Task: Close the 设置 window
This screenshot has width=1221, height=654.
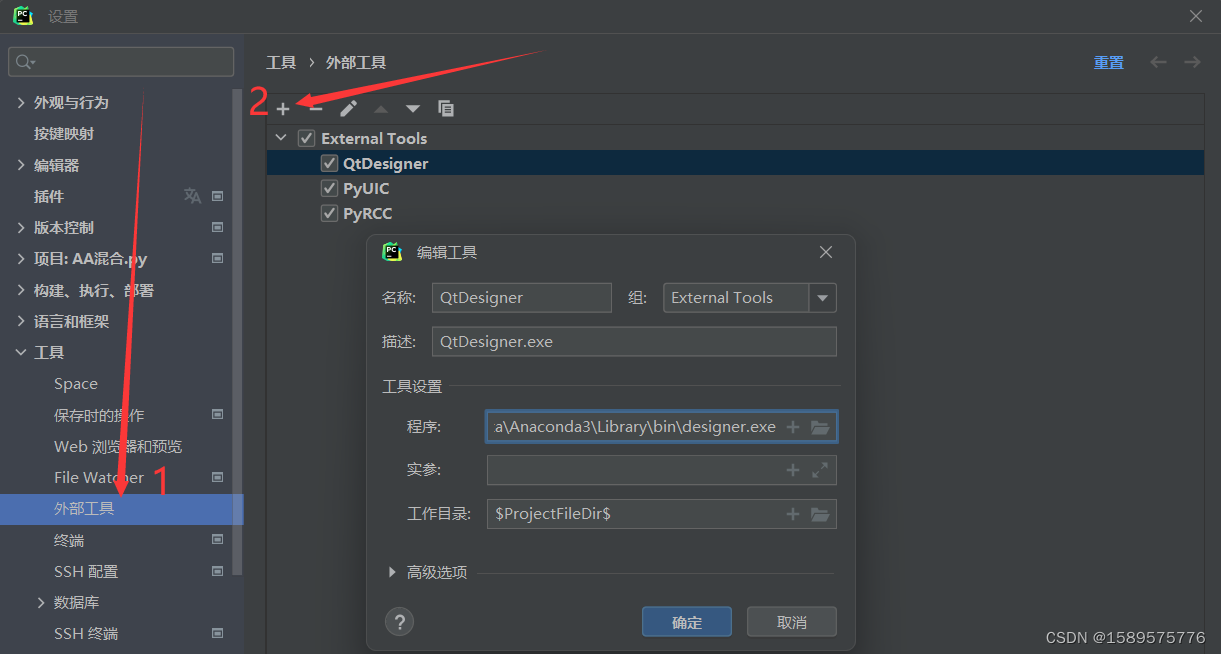Action: (1195, 16)
